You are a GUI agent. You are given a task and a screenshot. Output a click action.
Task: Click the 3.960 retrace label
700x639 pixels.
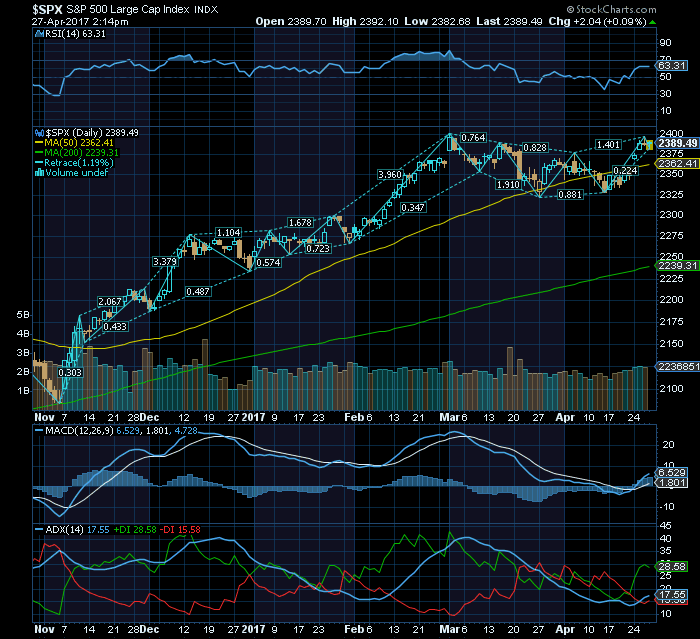click(390, 175)
